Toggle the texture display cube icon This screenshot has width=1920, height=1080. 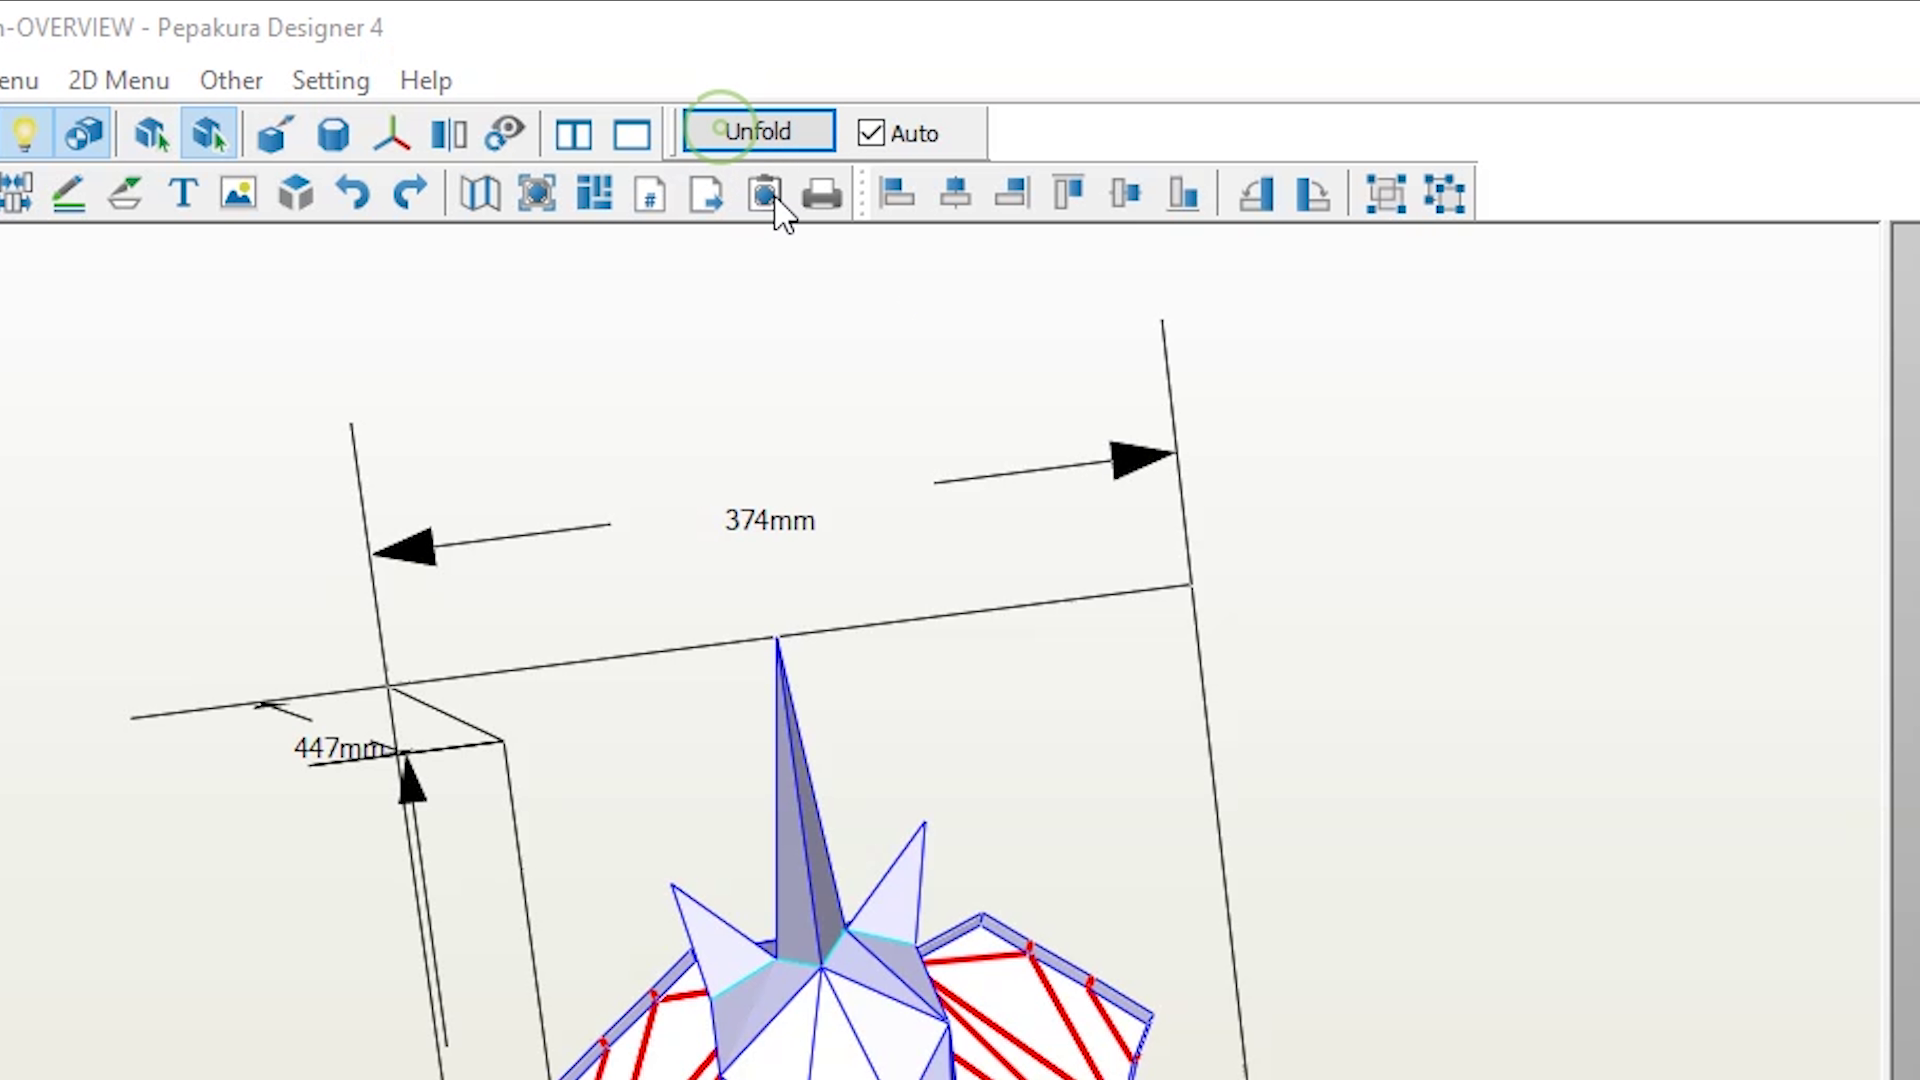pos(84,134)
